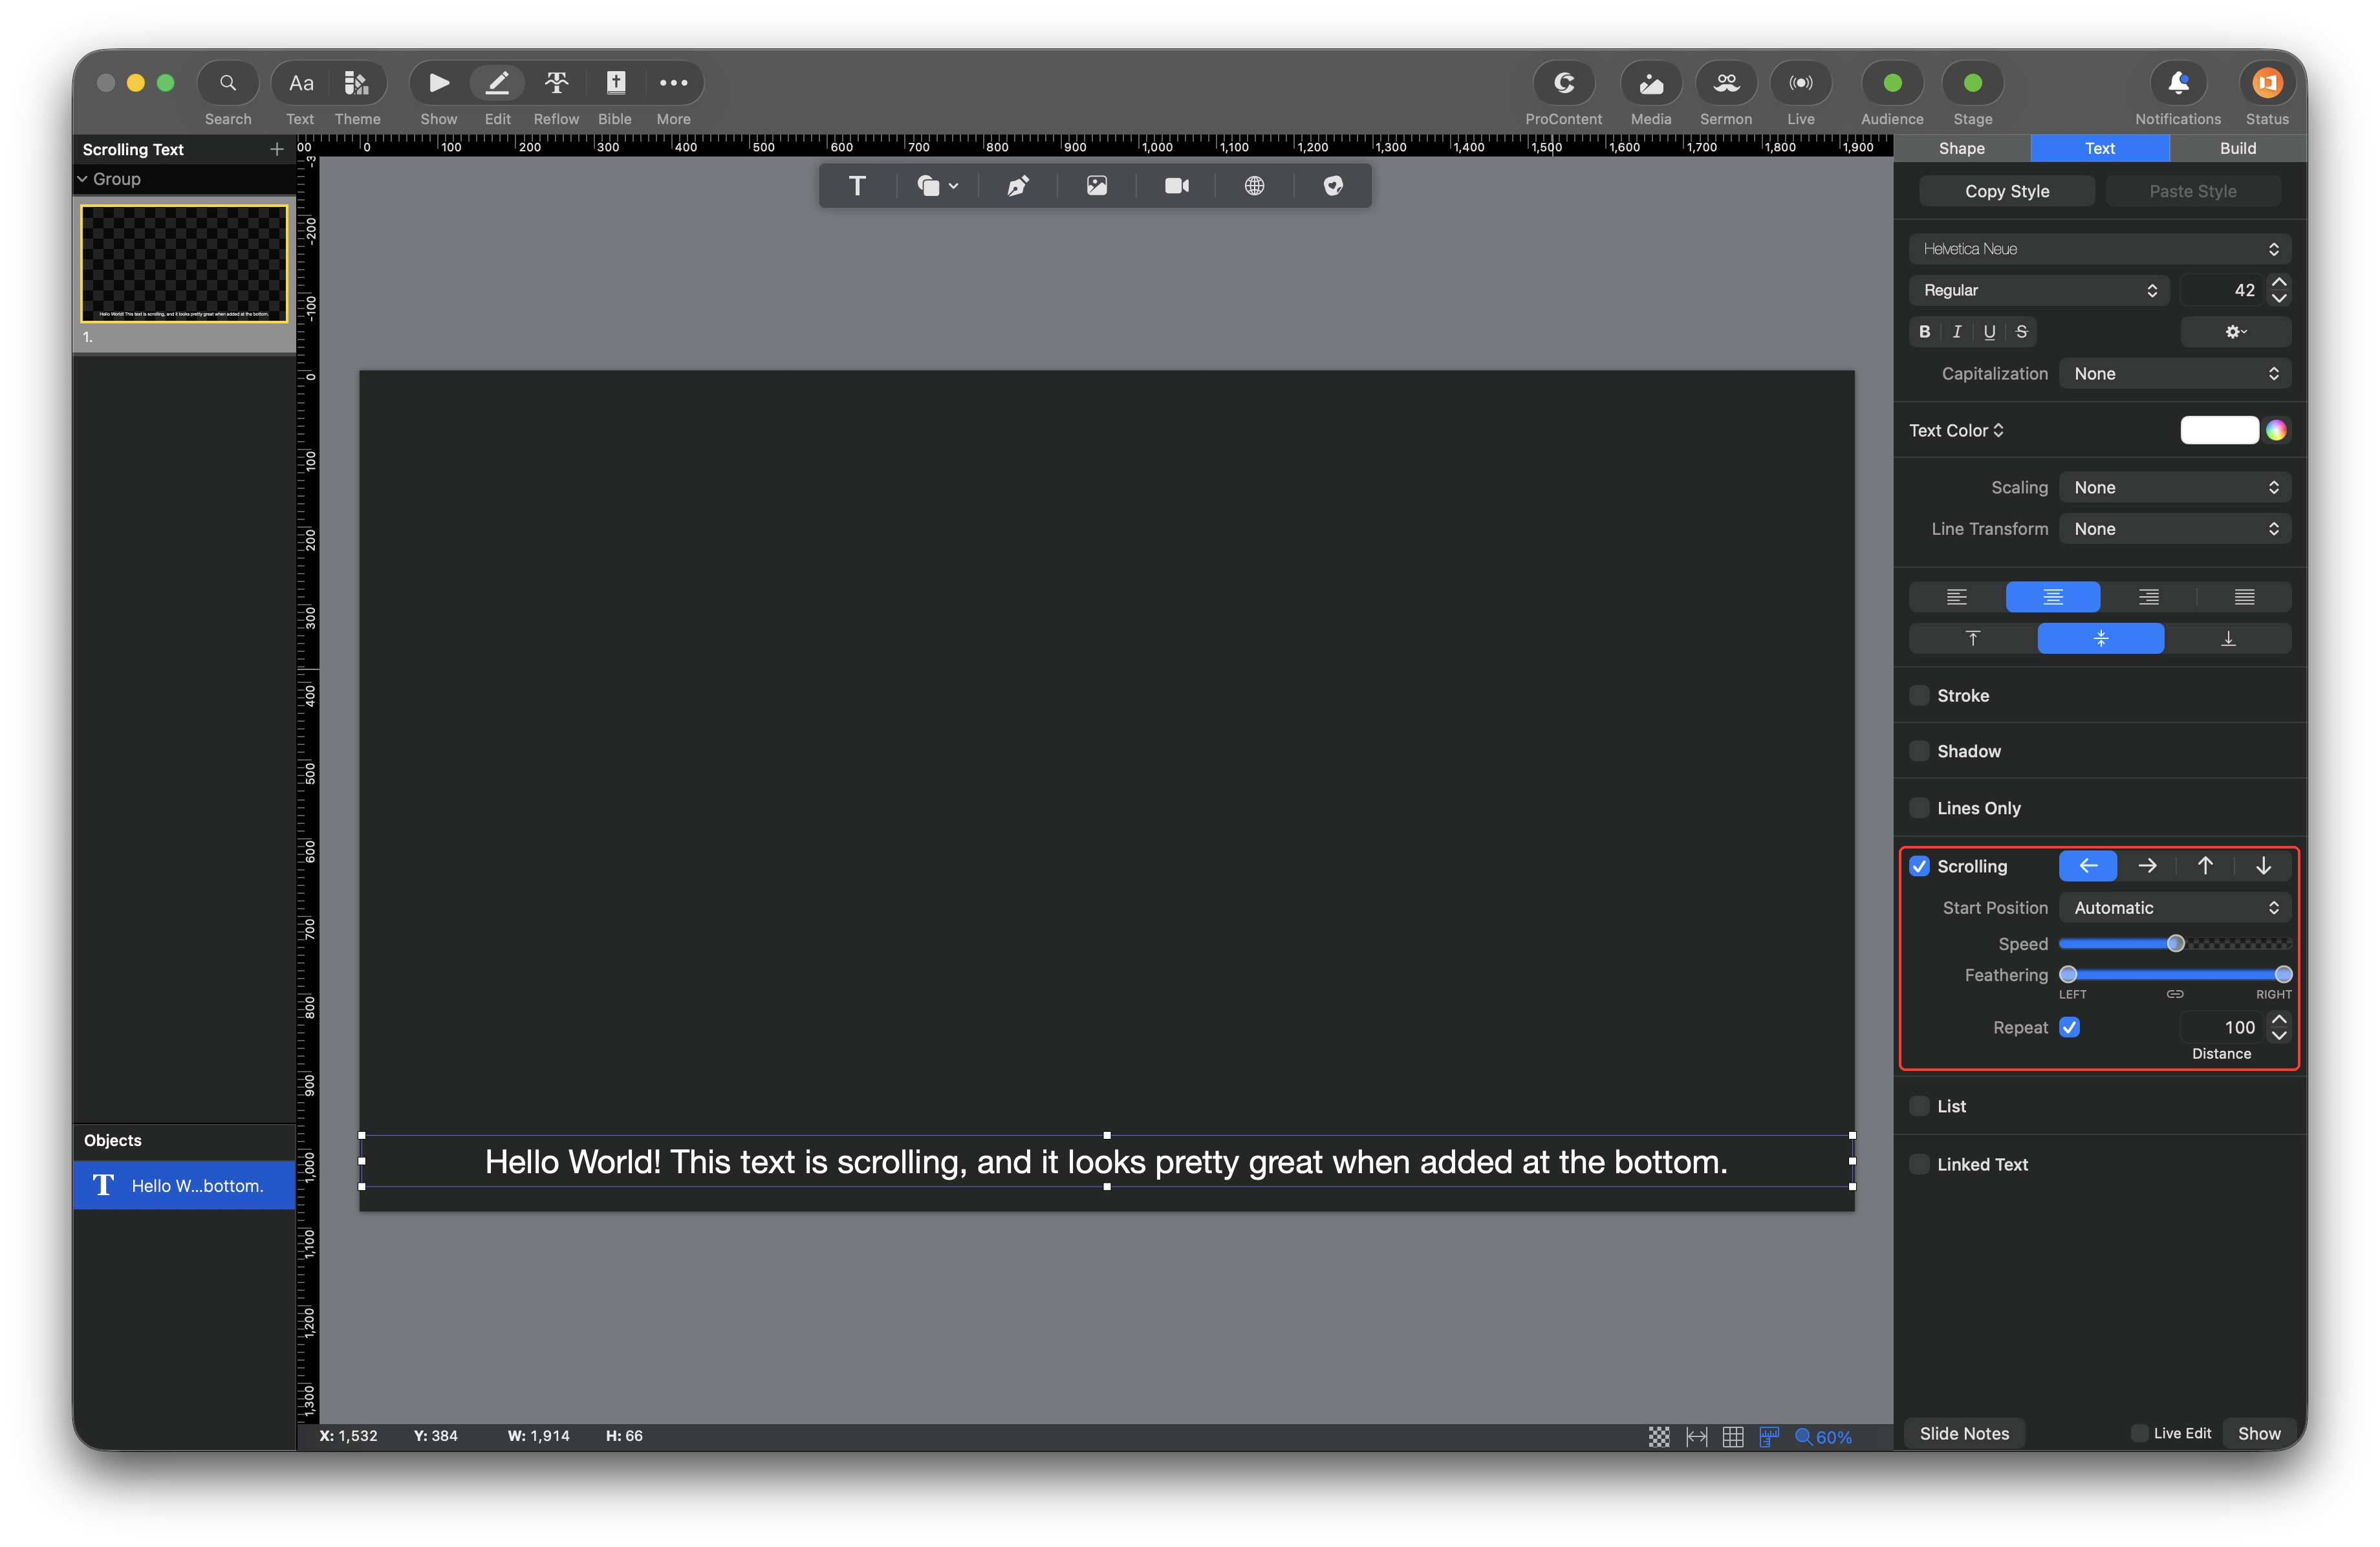Enable the Lines Only checkbox

click(x=1919, y=808)
